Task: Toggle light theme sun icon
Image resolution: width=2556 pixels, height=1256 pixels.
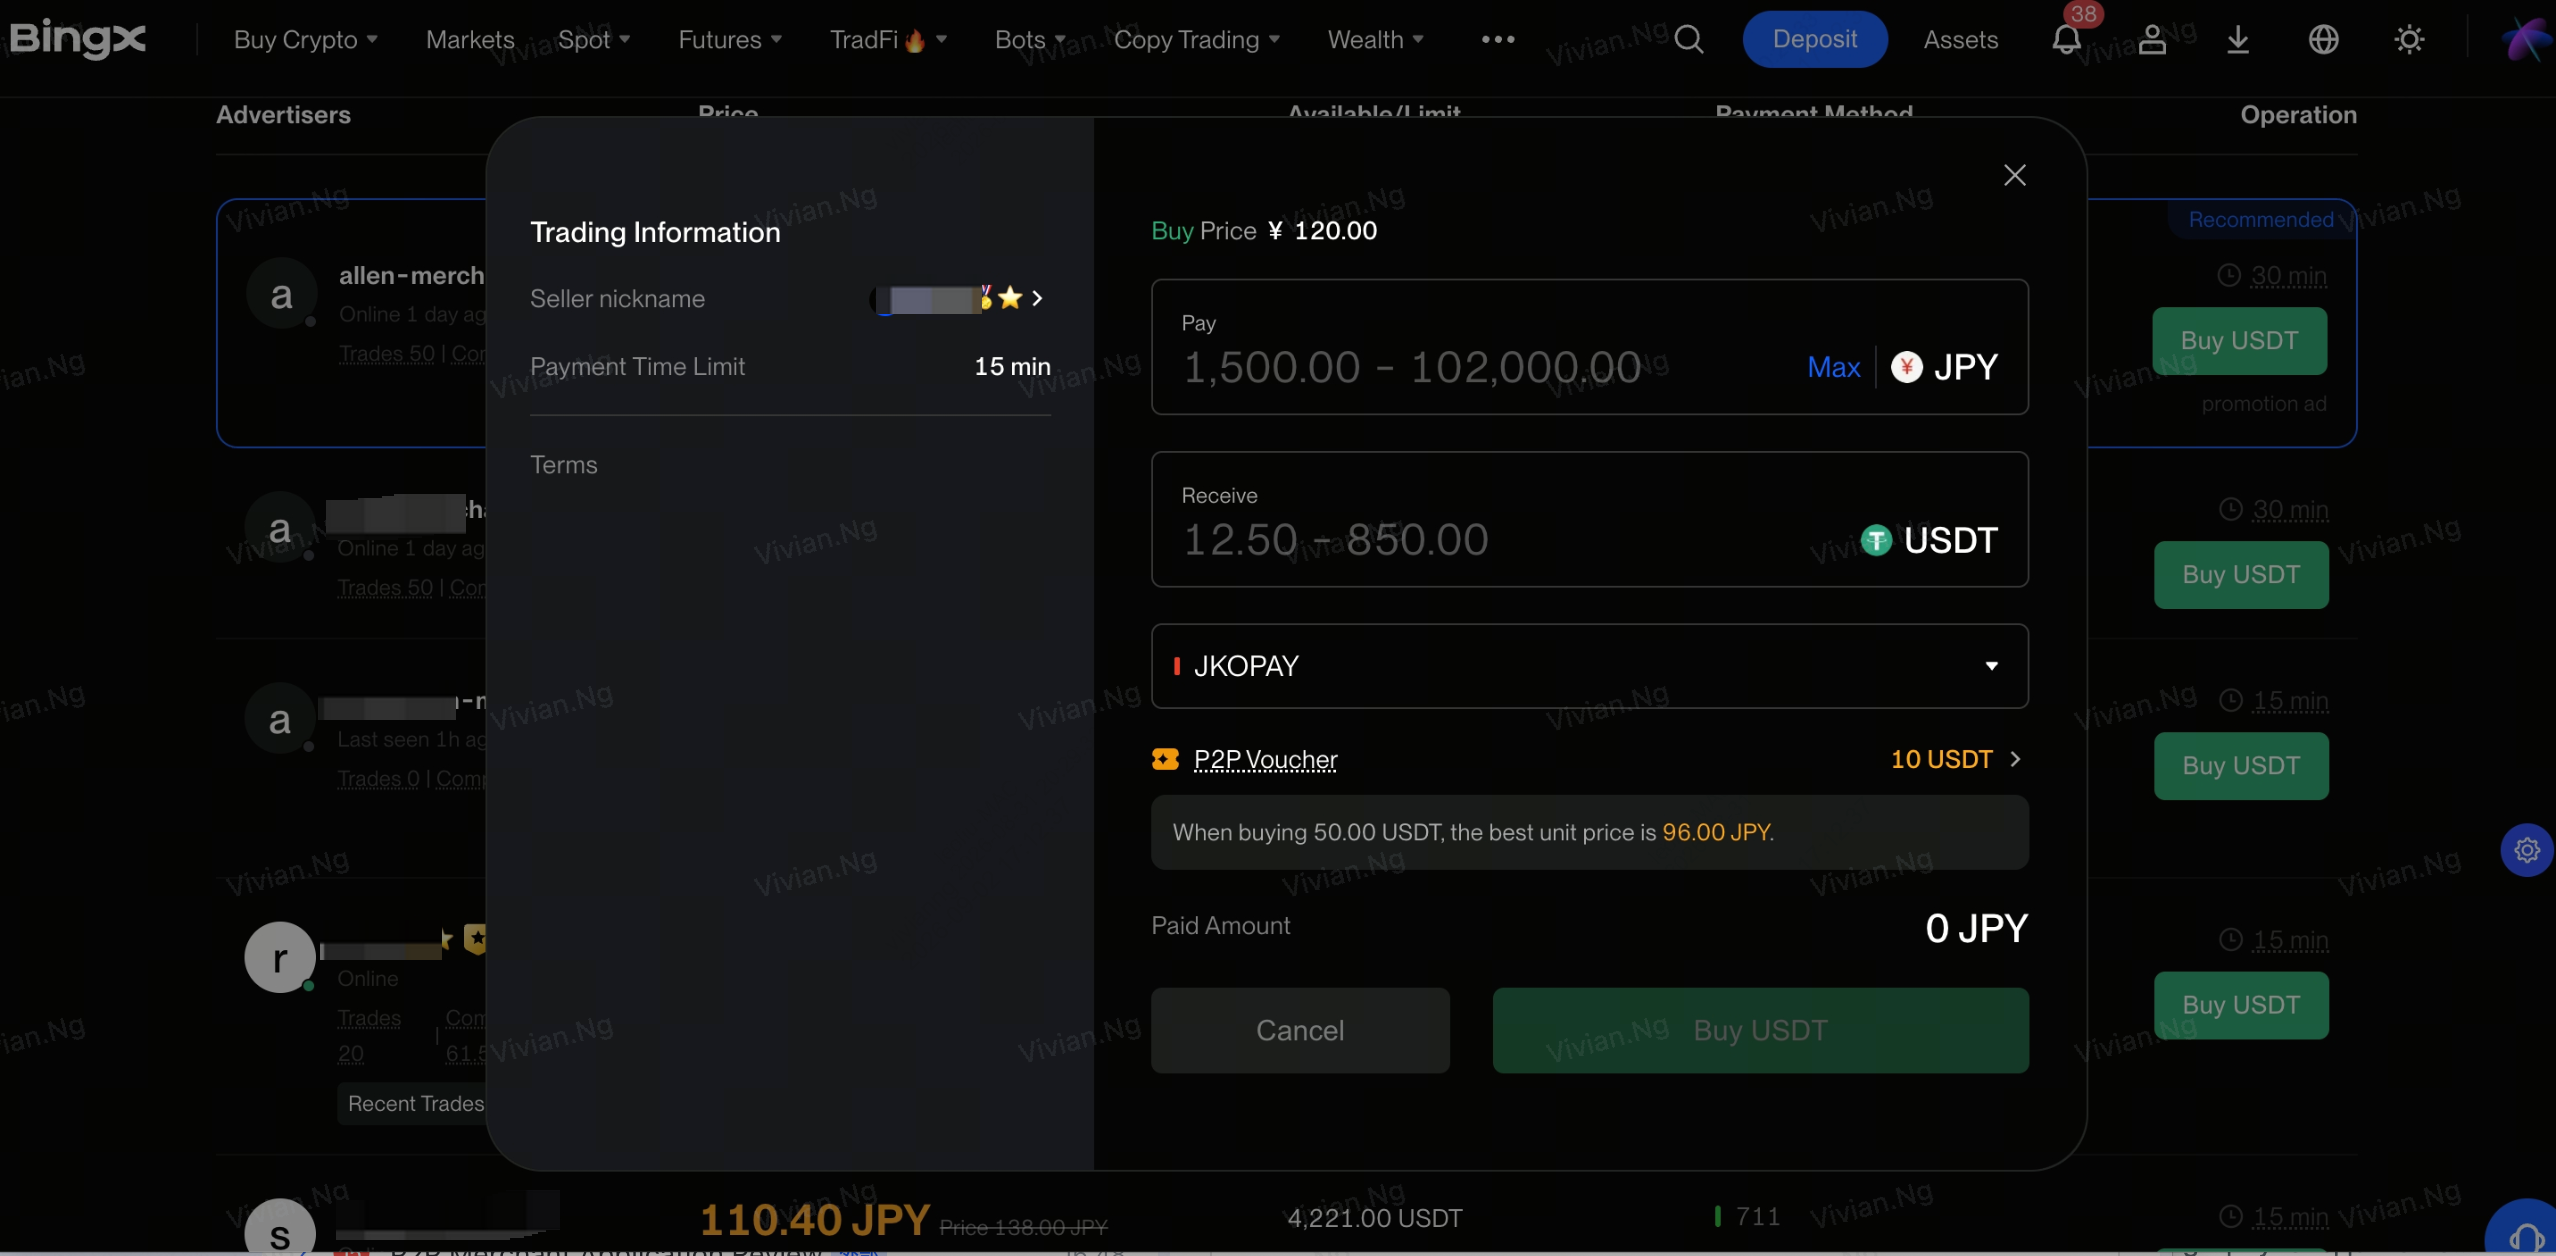Action: [2409, 39]
